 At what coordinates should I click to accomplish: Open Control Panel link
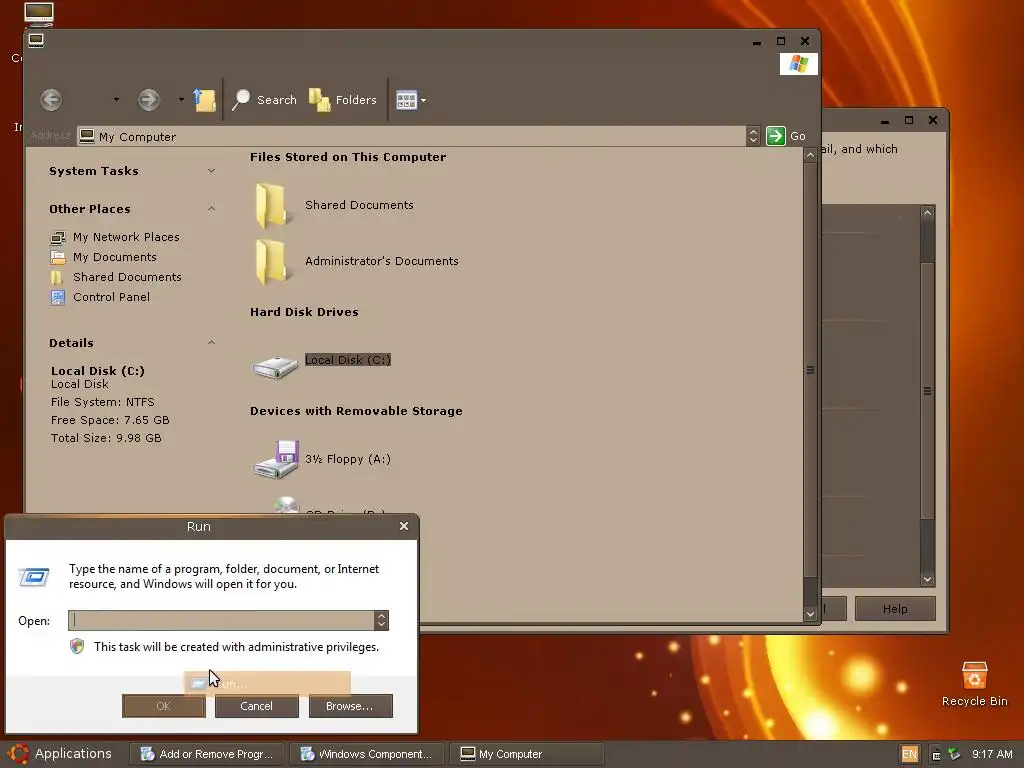[x=111, y=296]
